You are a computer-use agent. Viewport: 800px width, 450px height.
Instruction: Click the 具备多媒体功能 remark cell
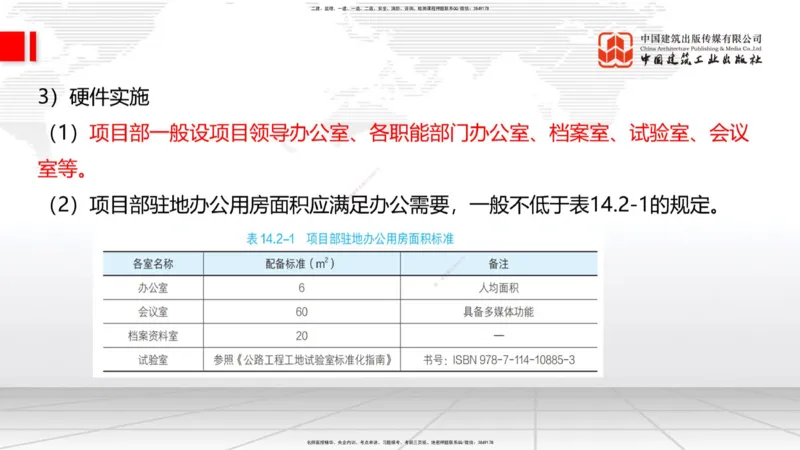click(x=499, y=312)
